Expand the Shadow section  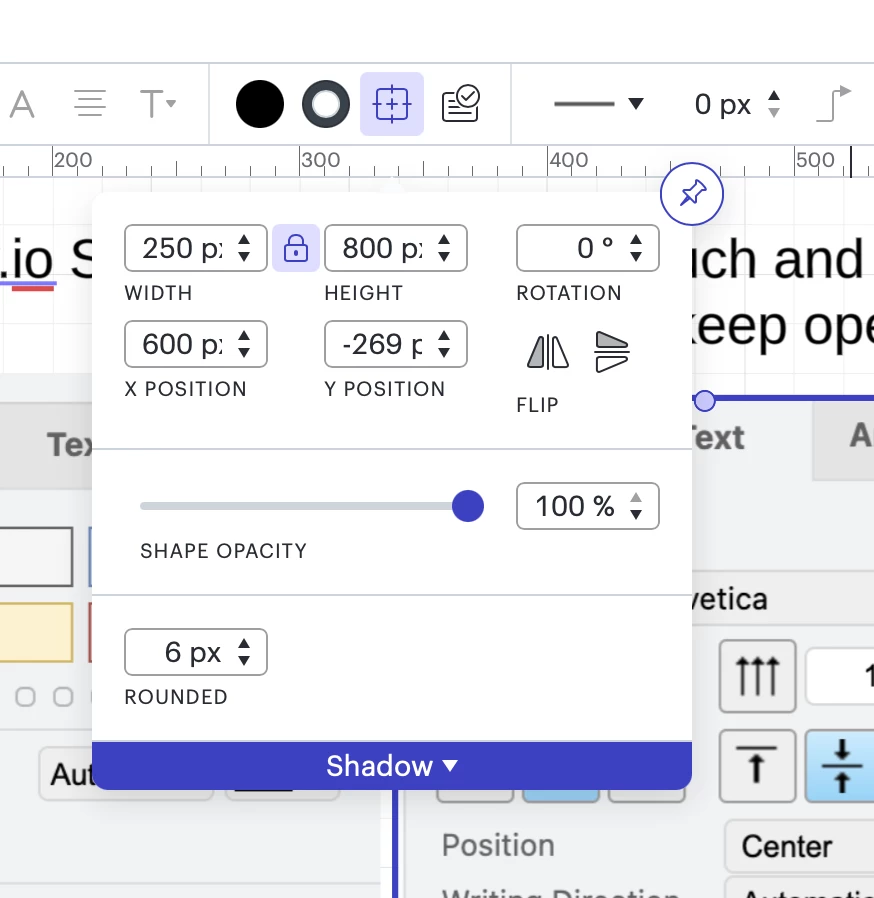392,766
